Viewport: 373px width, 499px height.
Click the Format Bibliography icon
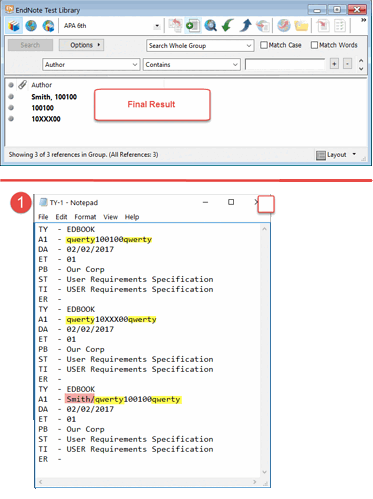[x=340, y=26]
